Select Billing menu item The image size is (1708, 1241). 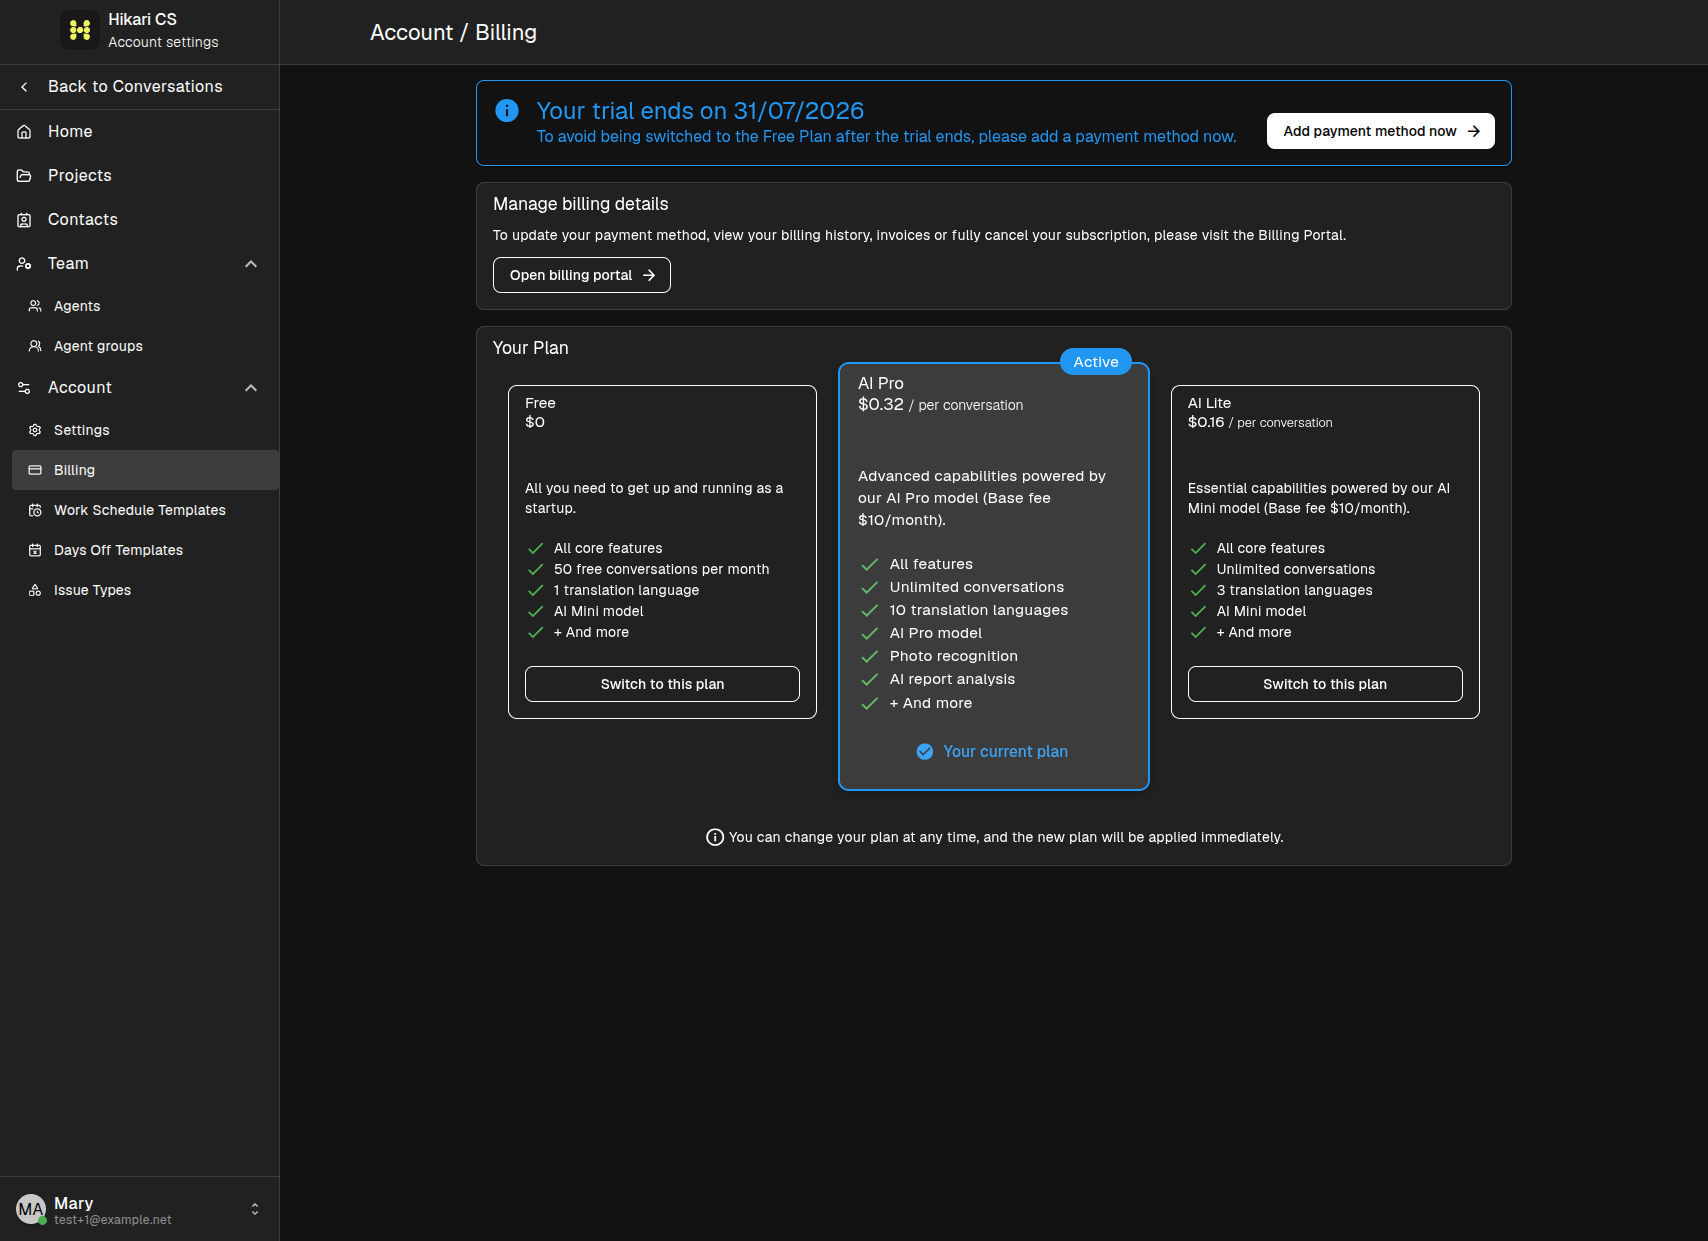pyautogui.click(x=145, y=470)
